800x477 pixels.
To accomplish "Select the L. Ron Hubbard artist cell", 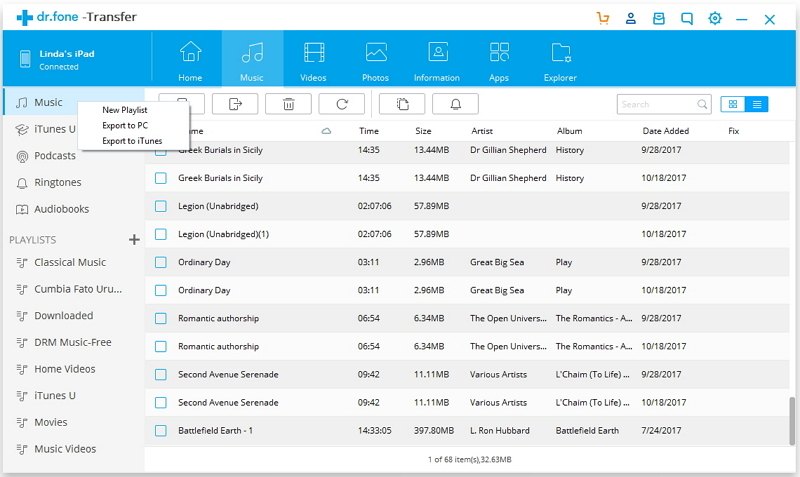I will [x=500, y=431].
